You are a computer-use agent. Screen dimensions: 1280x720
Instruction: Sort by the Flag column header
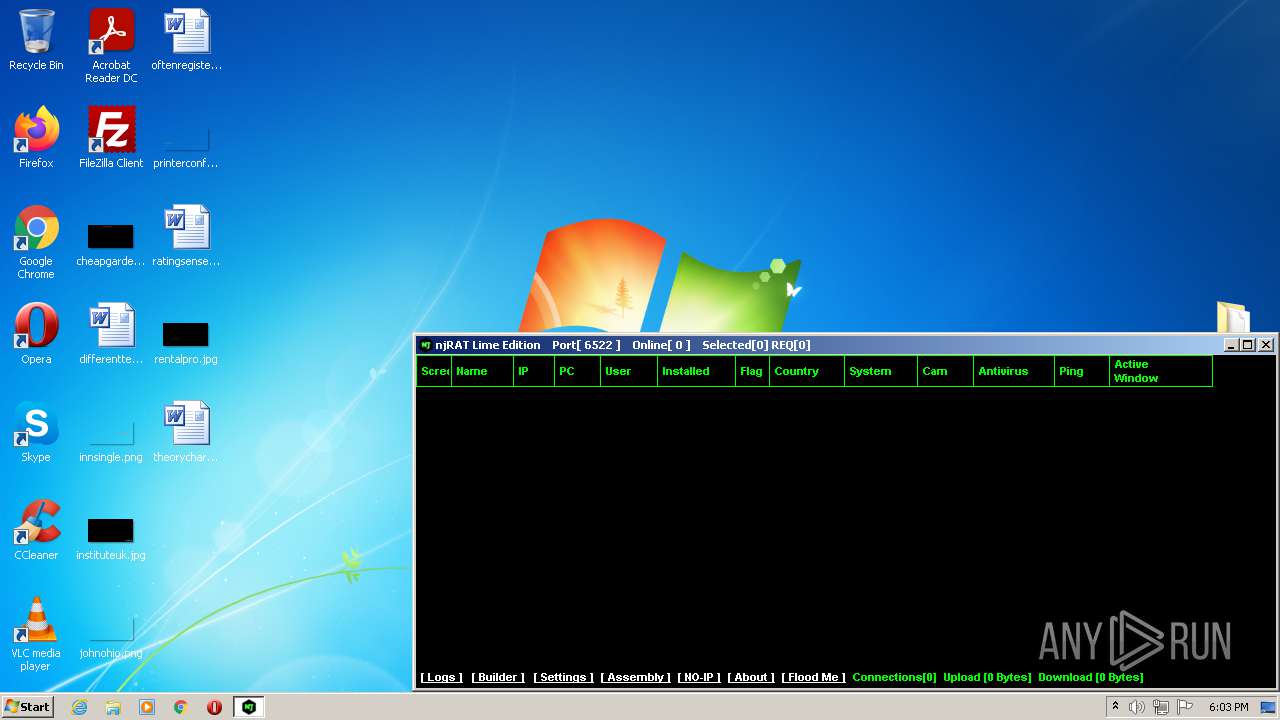753,371
